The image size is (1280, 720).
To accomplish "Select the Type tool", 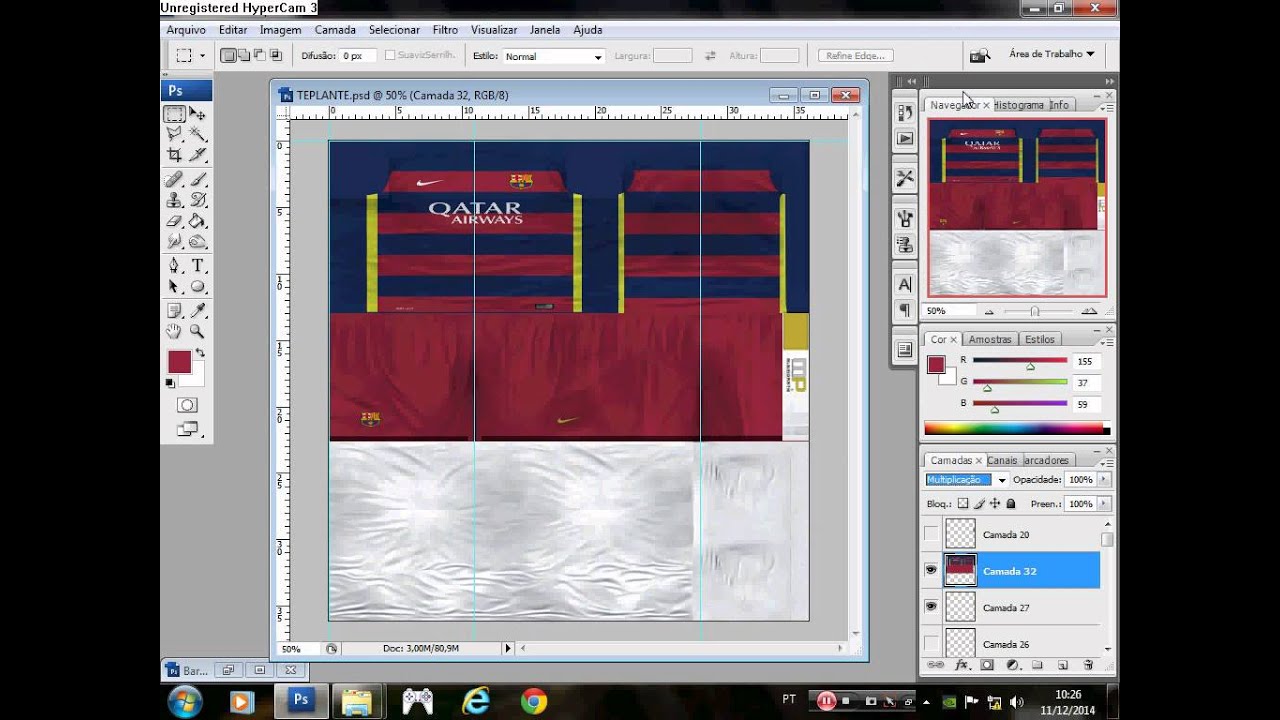I will click(198, 266).
